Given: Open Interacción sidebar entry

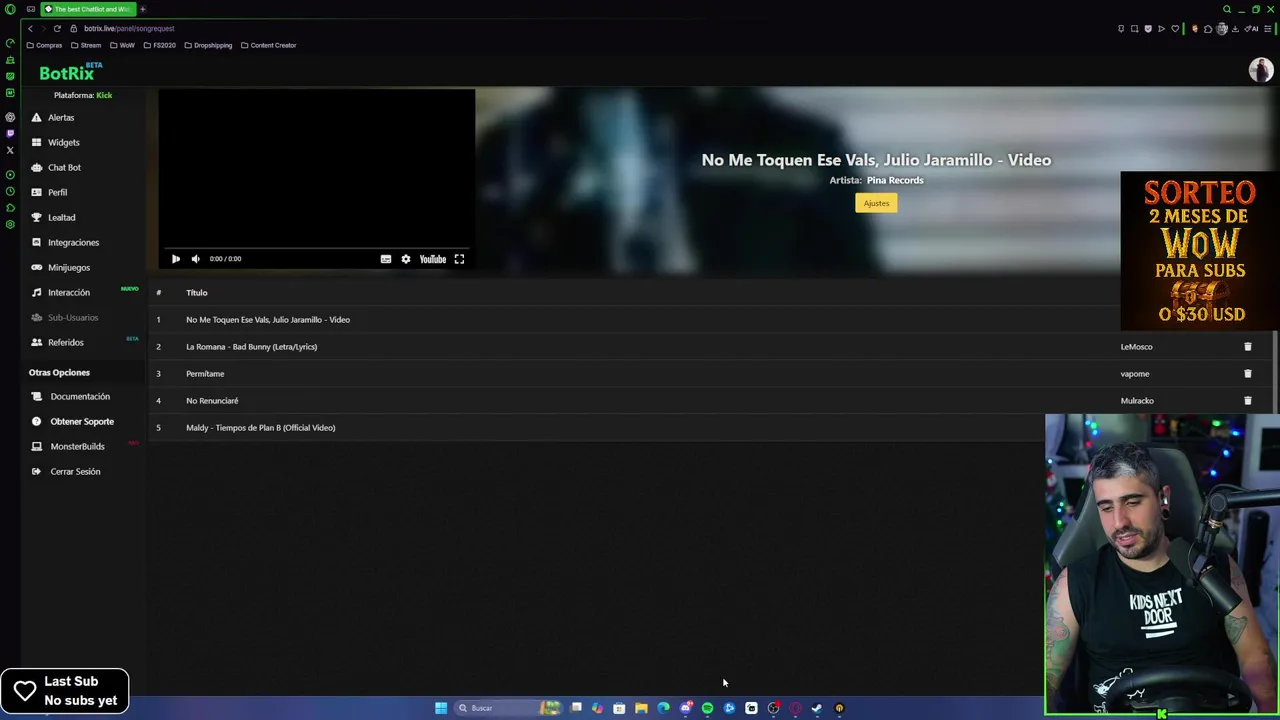Looking at the screenshot, I should [x=68, y=293].
